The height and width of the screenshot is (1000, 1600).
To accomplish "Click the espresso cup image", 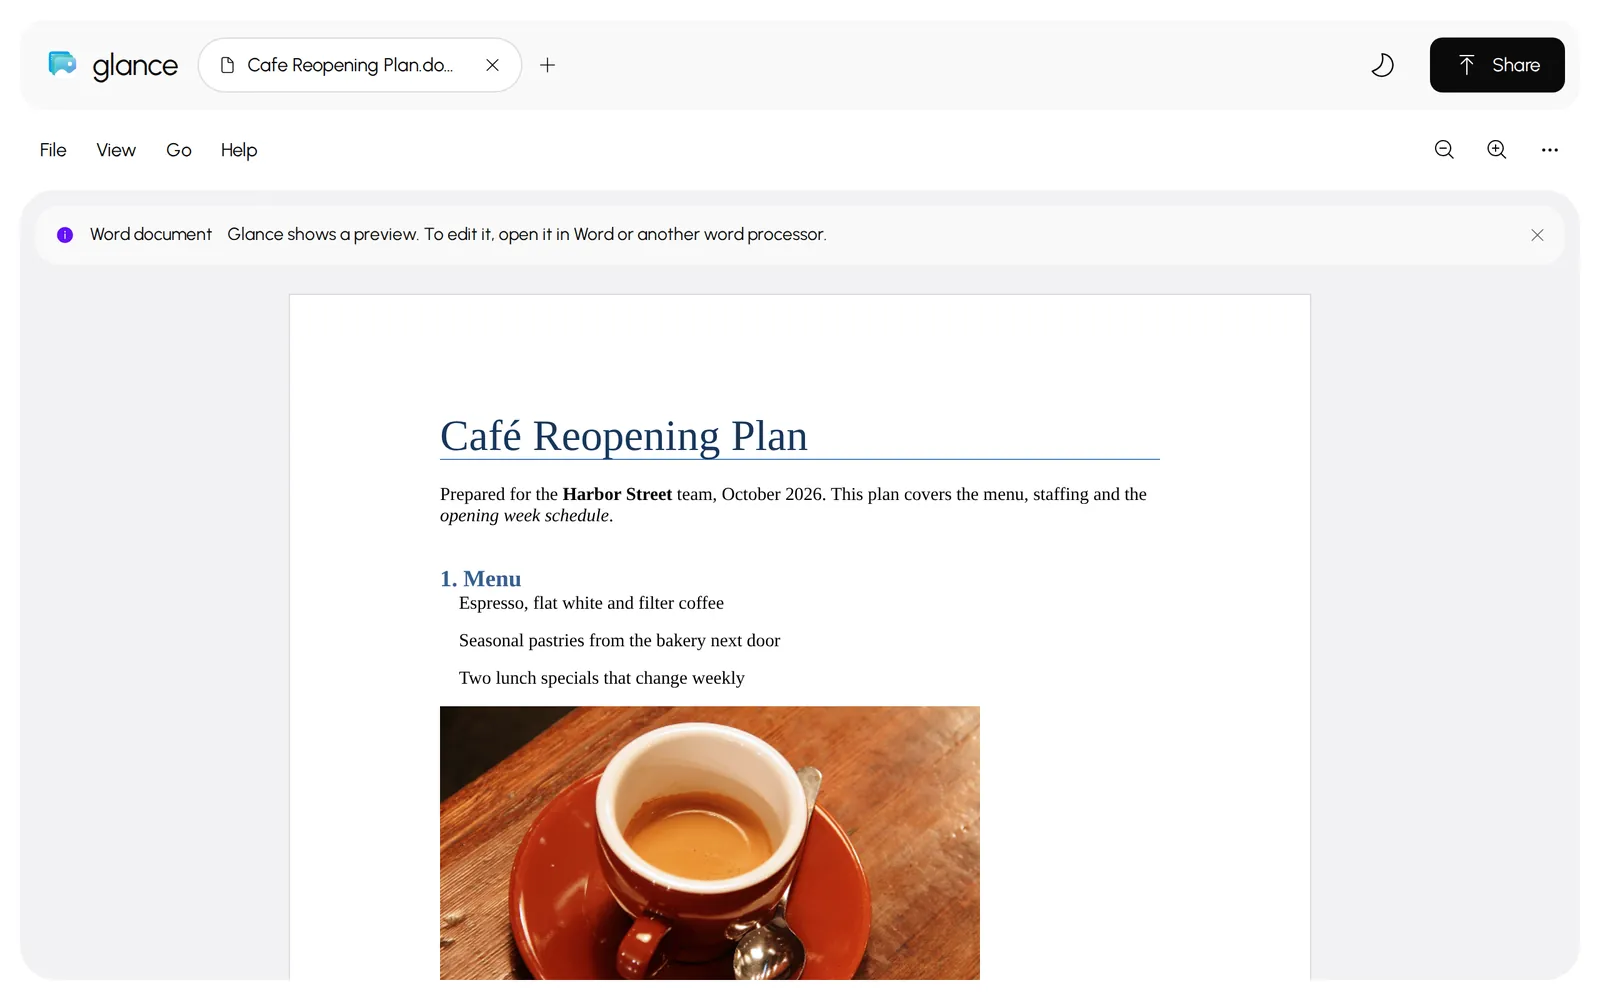I will coord(710,843).
